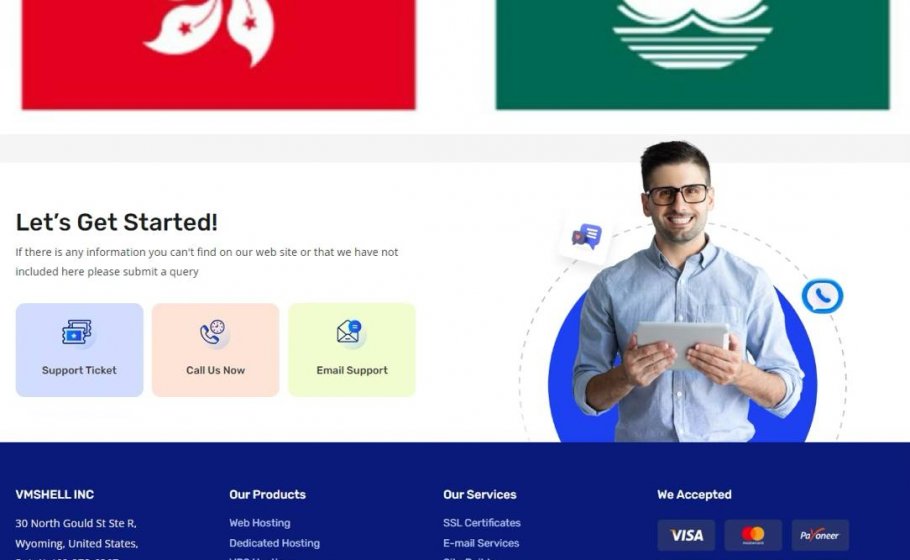Image resolution: width=910 pixels, height=560 pixels.
Task: Click the blue phone bubble icon
Action: (822, 296)
